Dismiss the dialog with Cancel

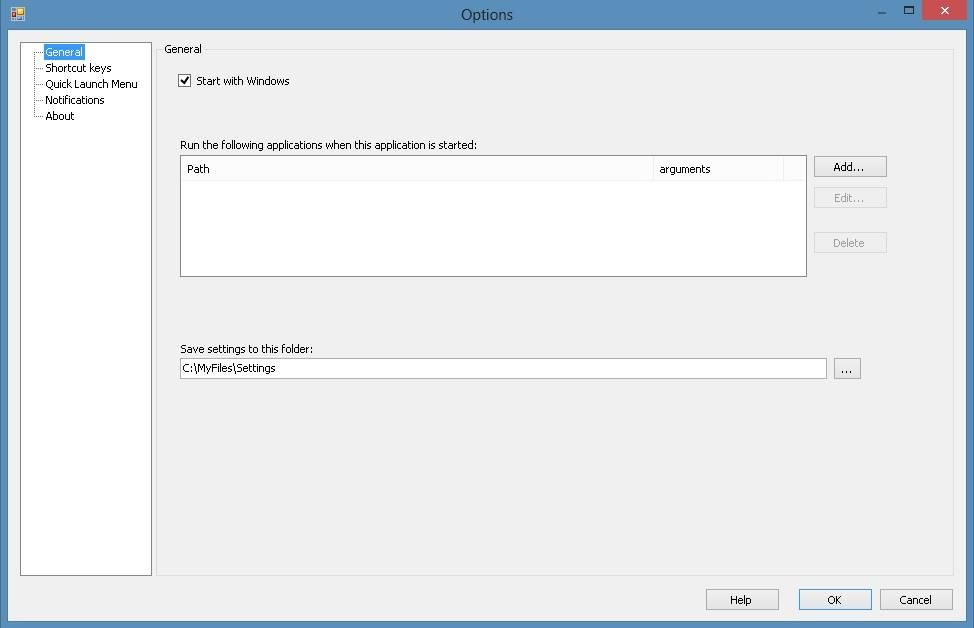point(915,599)
